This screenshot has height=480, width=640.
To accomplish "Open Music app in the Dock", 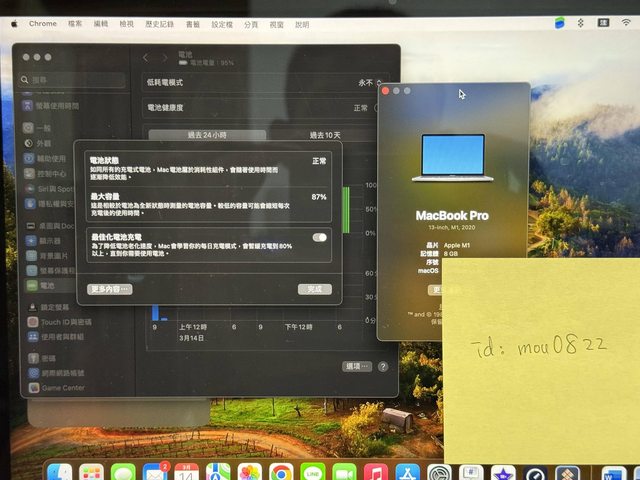I will tap(376, 473).
